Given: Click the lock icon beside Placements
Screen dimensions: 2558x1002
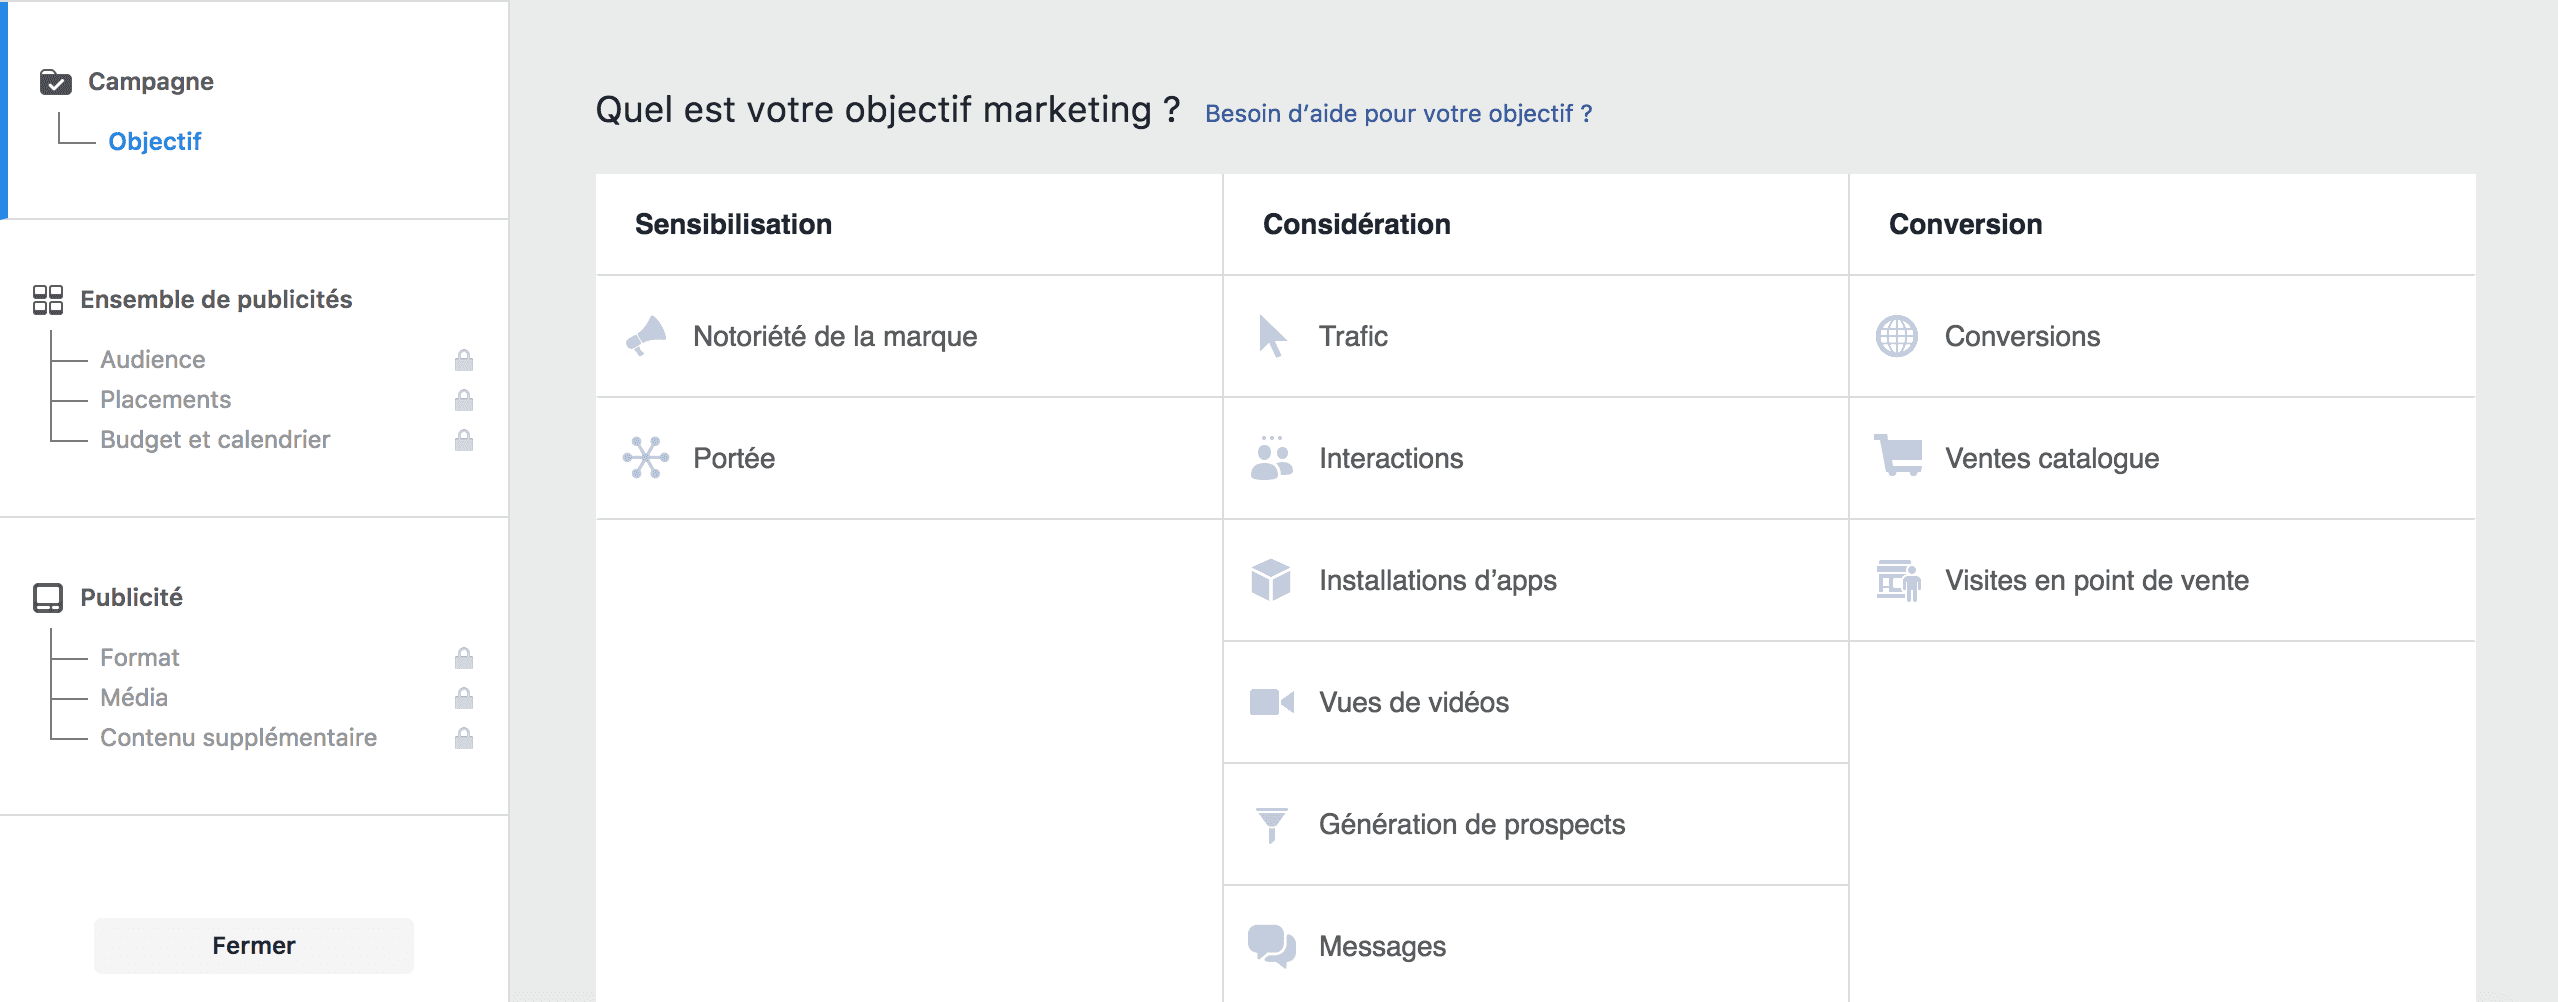Looking at the screenshot, I should 464,400.
